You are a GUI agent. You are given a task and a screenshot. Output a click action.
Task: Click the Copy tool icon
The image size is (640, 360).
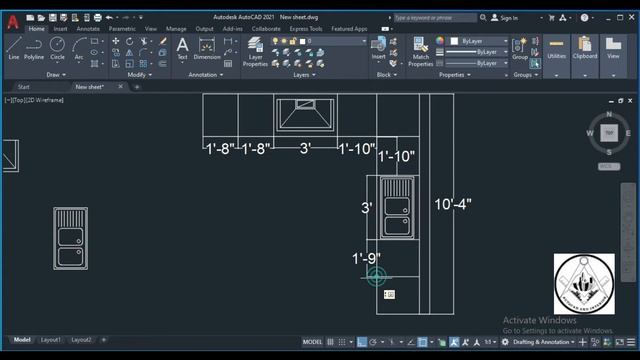[116, 53]
